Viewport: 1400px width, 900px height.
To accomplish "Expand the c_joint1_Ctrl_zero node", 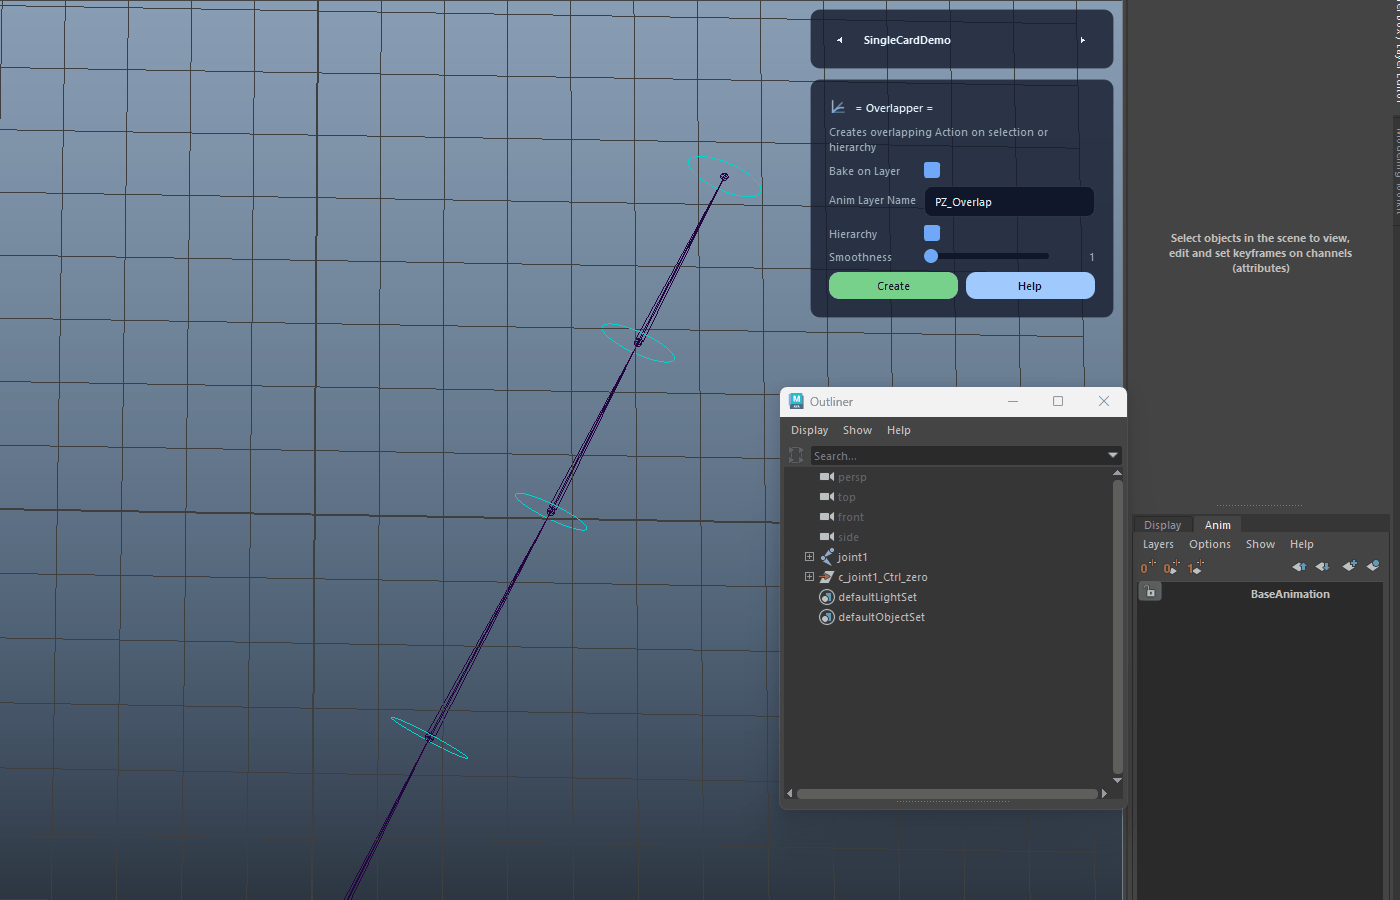I will 809,577.
